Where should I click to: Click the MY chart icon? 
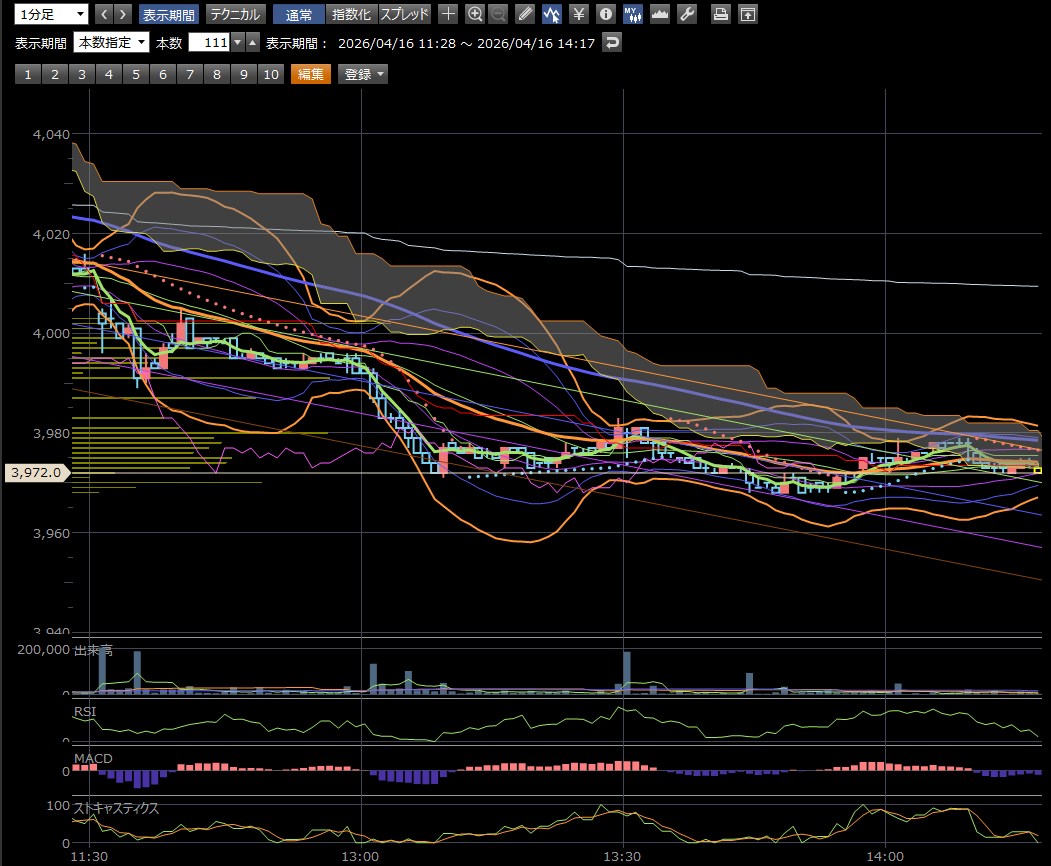(632, 14)
